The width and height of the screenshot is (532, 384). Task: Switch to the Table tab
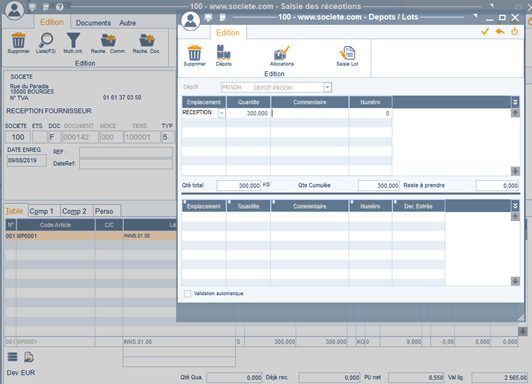(x=14, y=211)
